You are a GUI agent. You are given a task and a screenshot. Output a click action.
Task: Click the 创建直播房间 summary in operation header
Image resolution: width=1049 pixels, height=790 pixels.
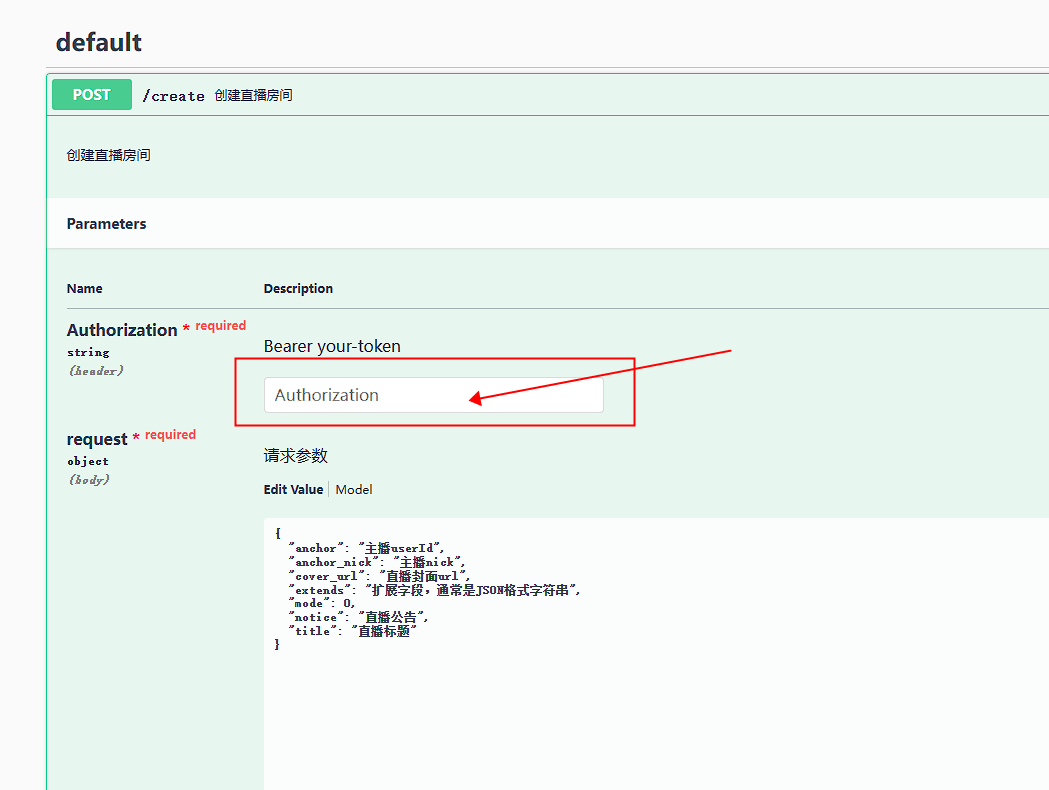253,96
